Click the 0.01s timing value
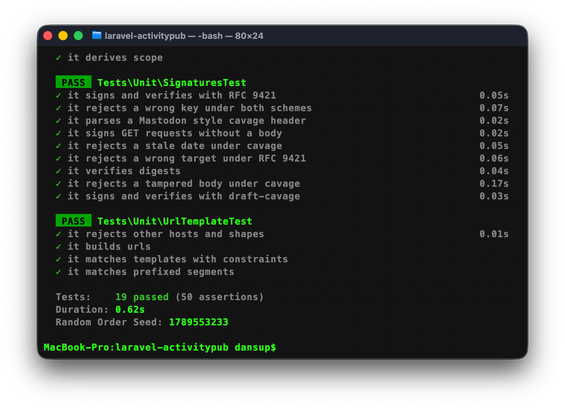 pos(494,234)
